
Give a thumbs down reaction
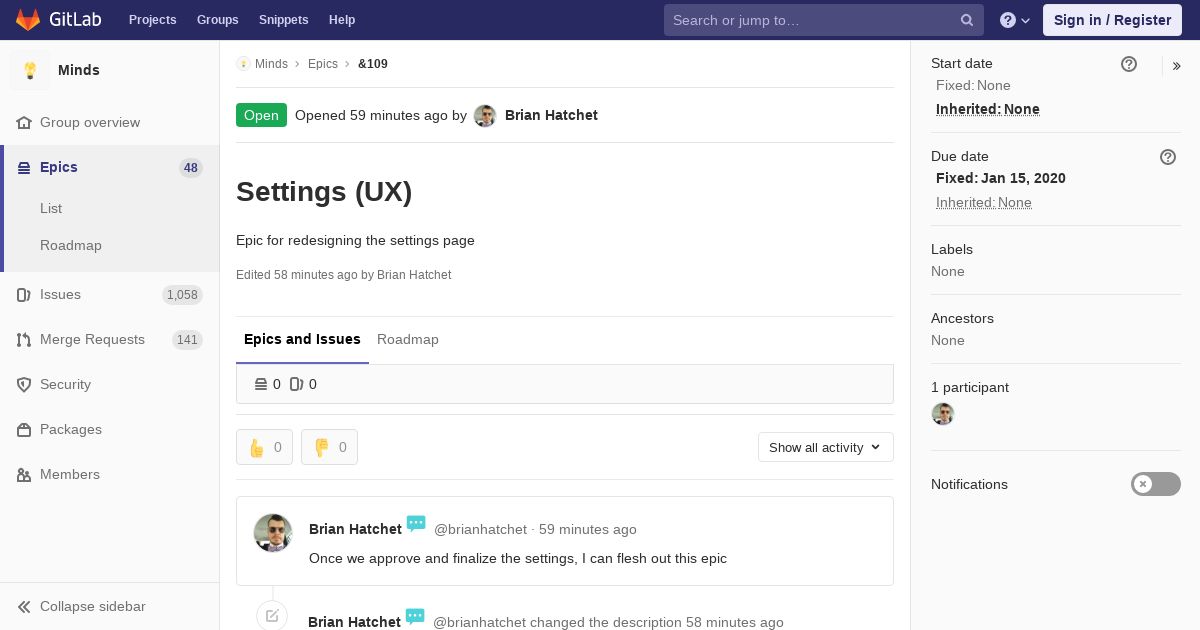[x=329, y=447]
